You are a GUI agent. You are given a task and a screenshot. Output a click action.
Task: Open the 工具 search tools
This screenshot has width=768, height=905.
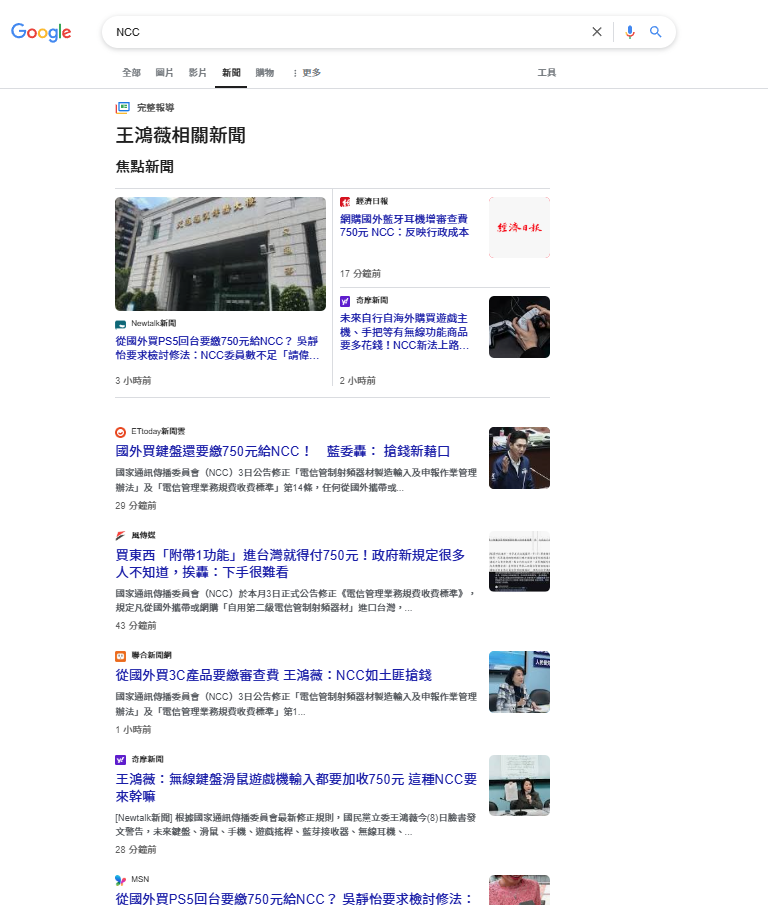[x=546, y=73]
